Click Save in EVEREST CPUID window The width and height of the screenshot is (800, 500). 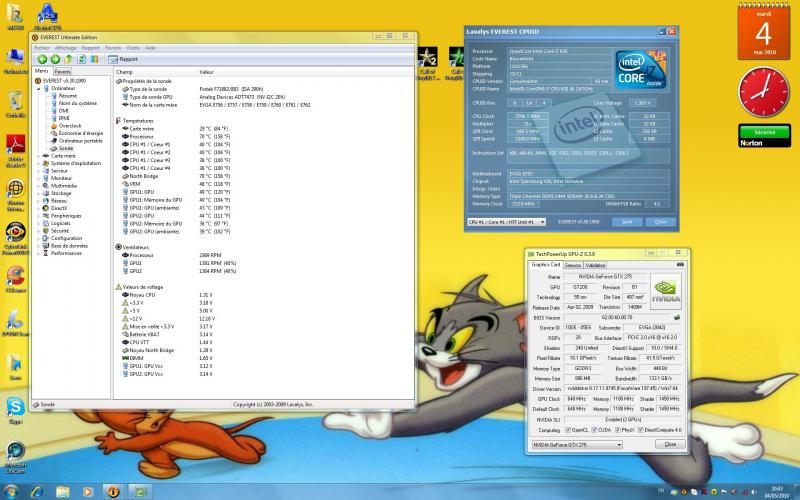point(627,222)
